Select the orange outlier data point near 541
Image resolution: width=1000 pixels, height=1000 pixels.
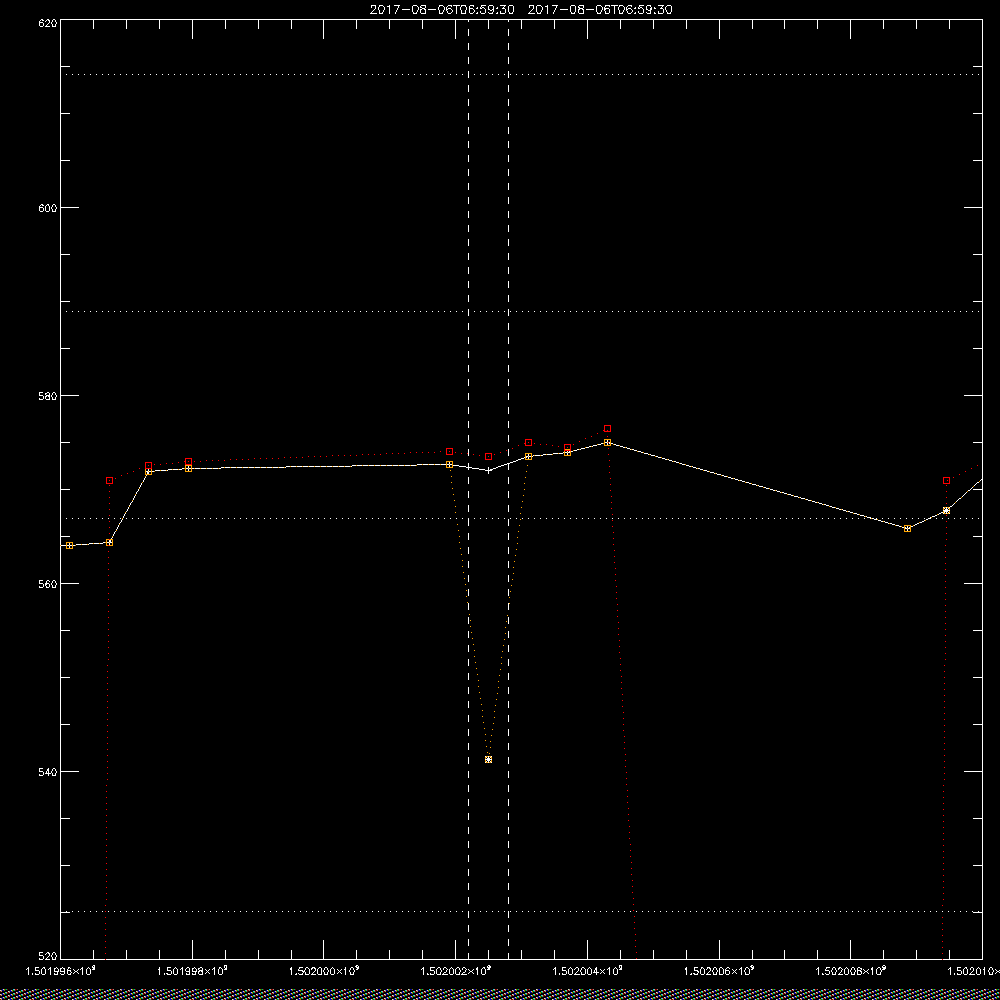489,760
